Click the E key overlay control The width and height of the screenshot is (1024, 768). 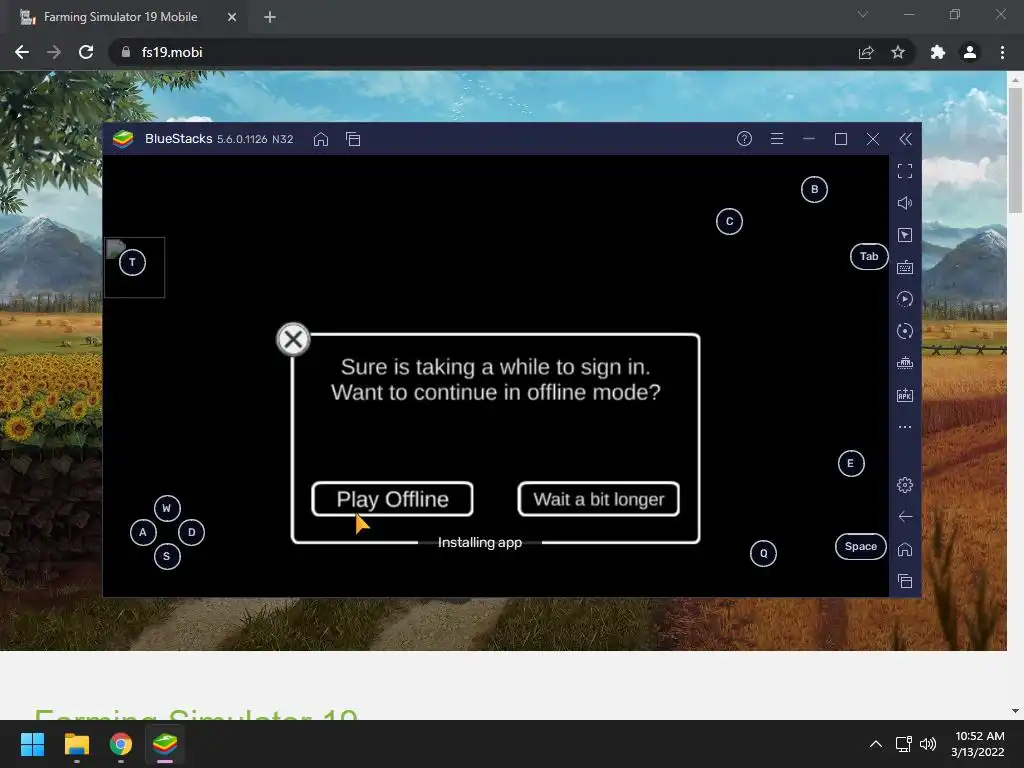tap(850, 464)
